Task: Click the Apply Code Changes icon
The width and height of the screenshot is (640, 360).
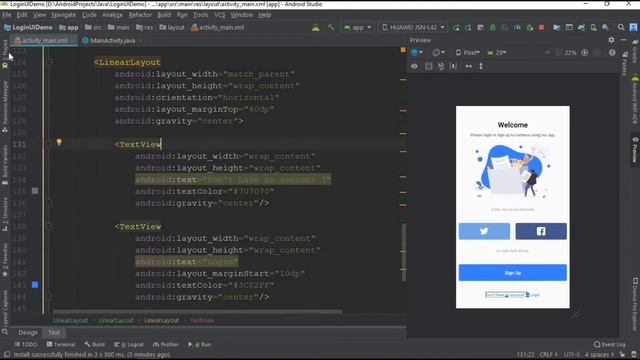Action: pos(480,27)
